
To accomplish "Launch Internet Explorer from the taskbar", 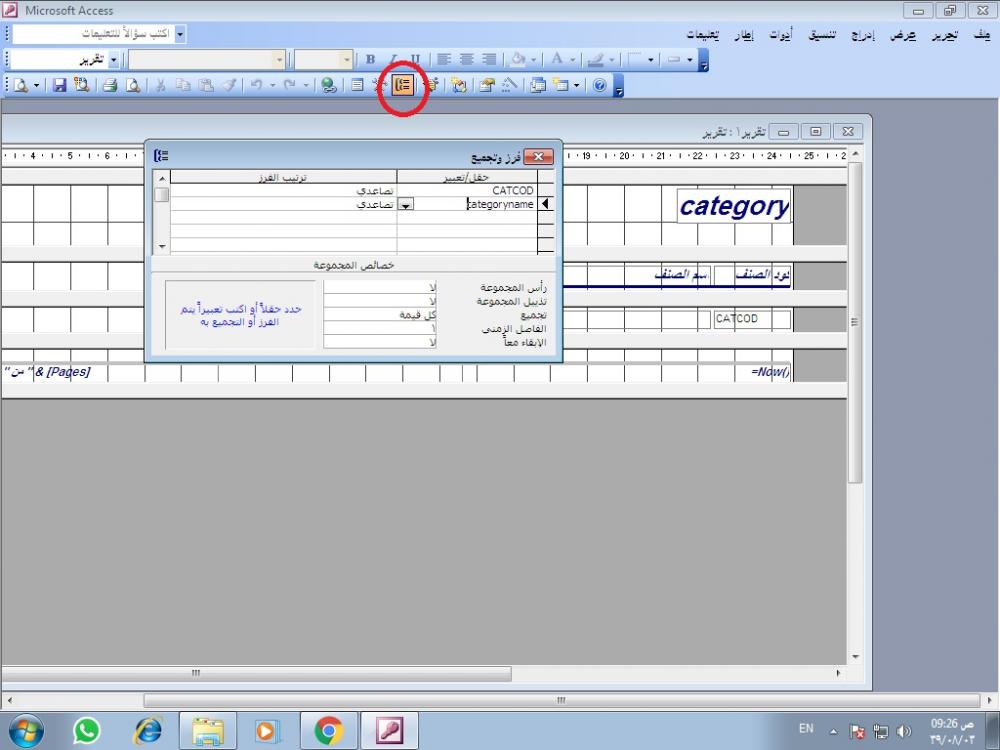I will tap(148, 730).
